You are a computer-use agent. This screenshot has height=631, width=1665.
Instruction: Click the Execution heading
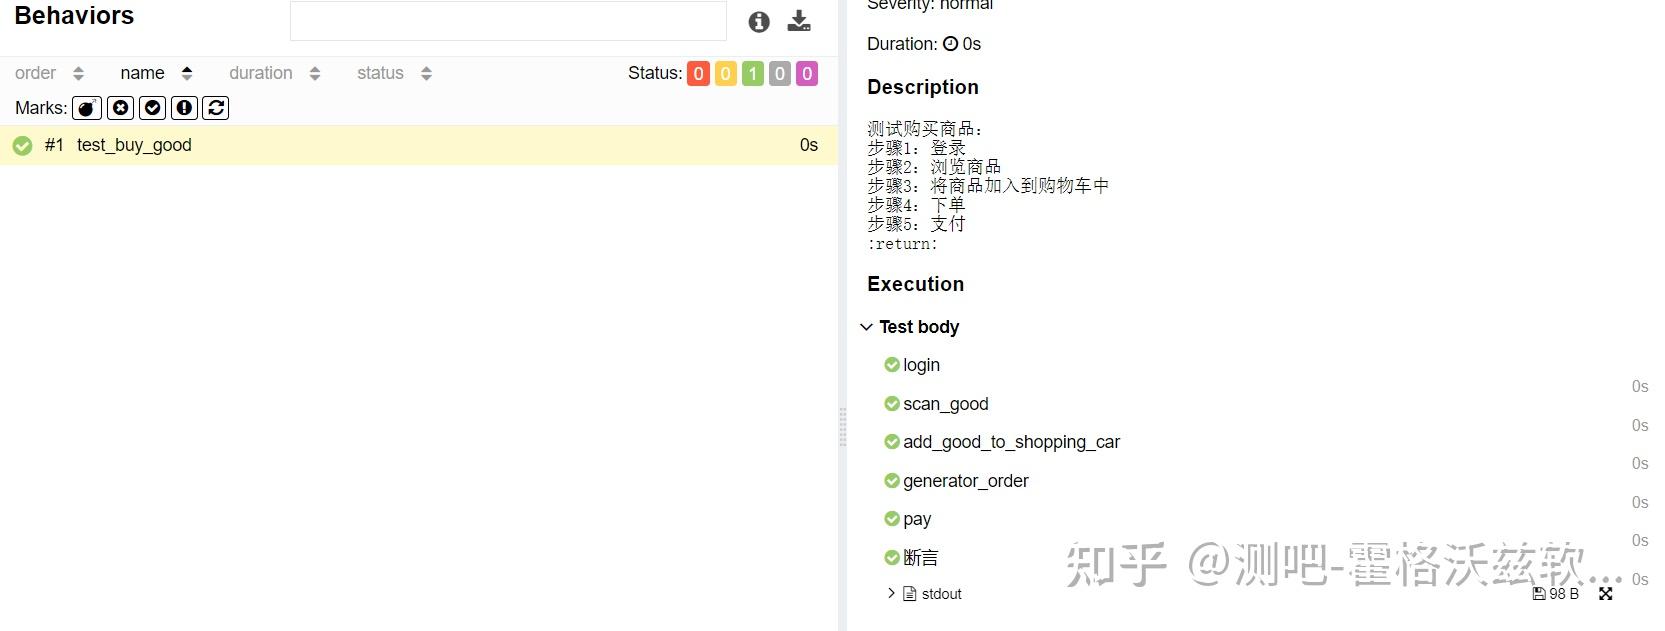coord(916,284)
